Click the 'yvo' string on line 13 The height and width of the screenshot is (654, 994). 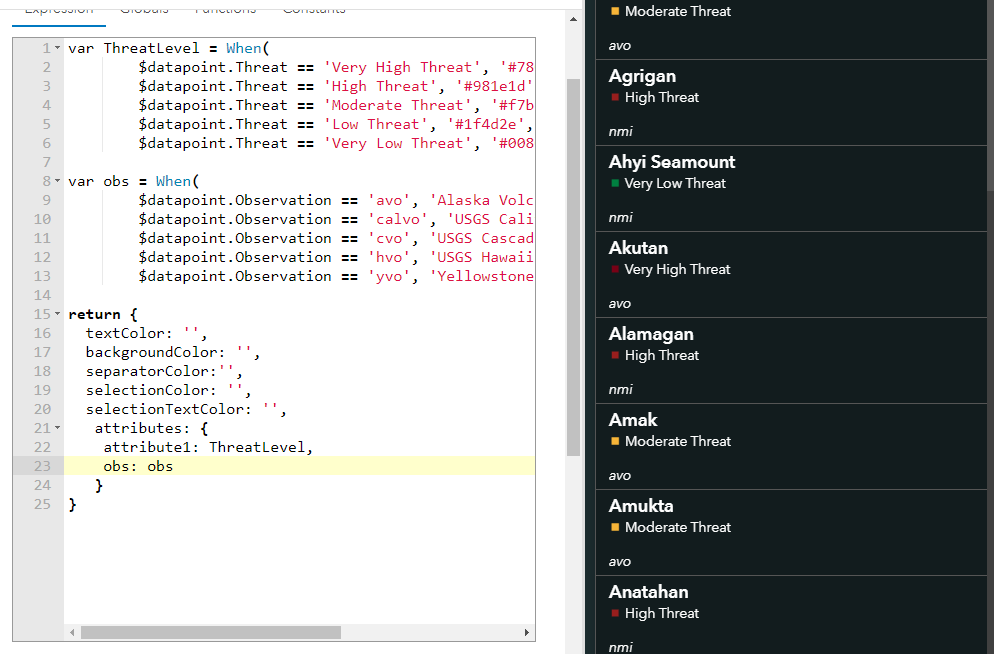[x=389, y=276]
